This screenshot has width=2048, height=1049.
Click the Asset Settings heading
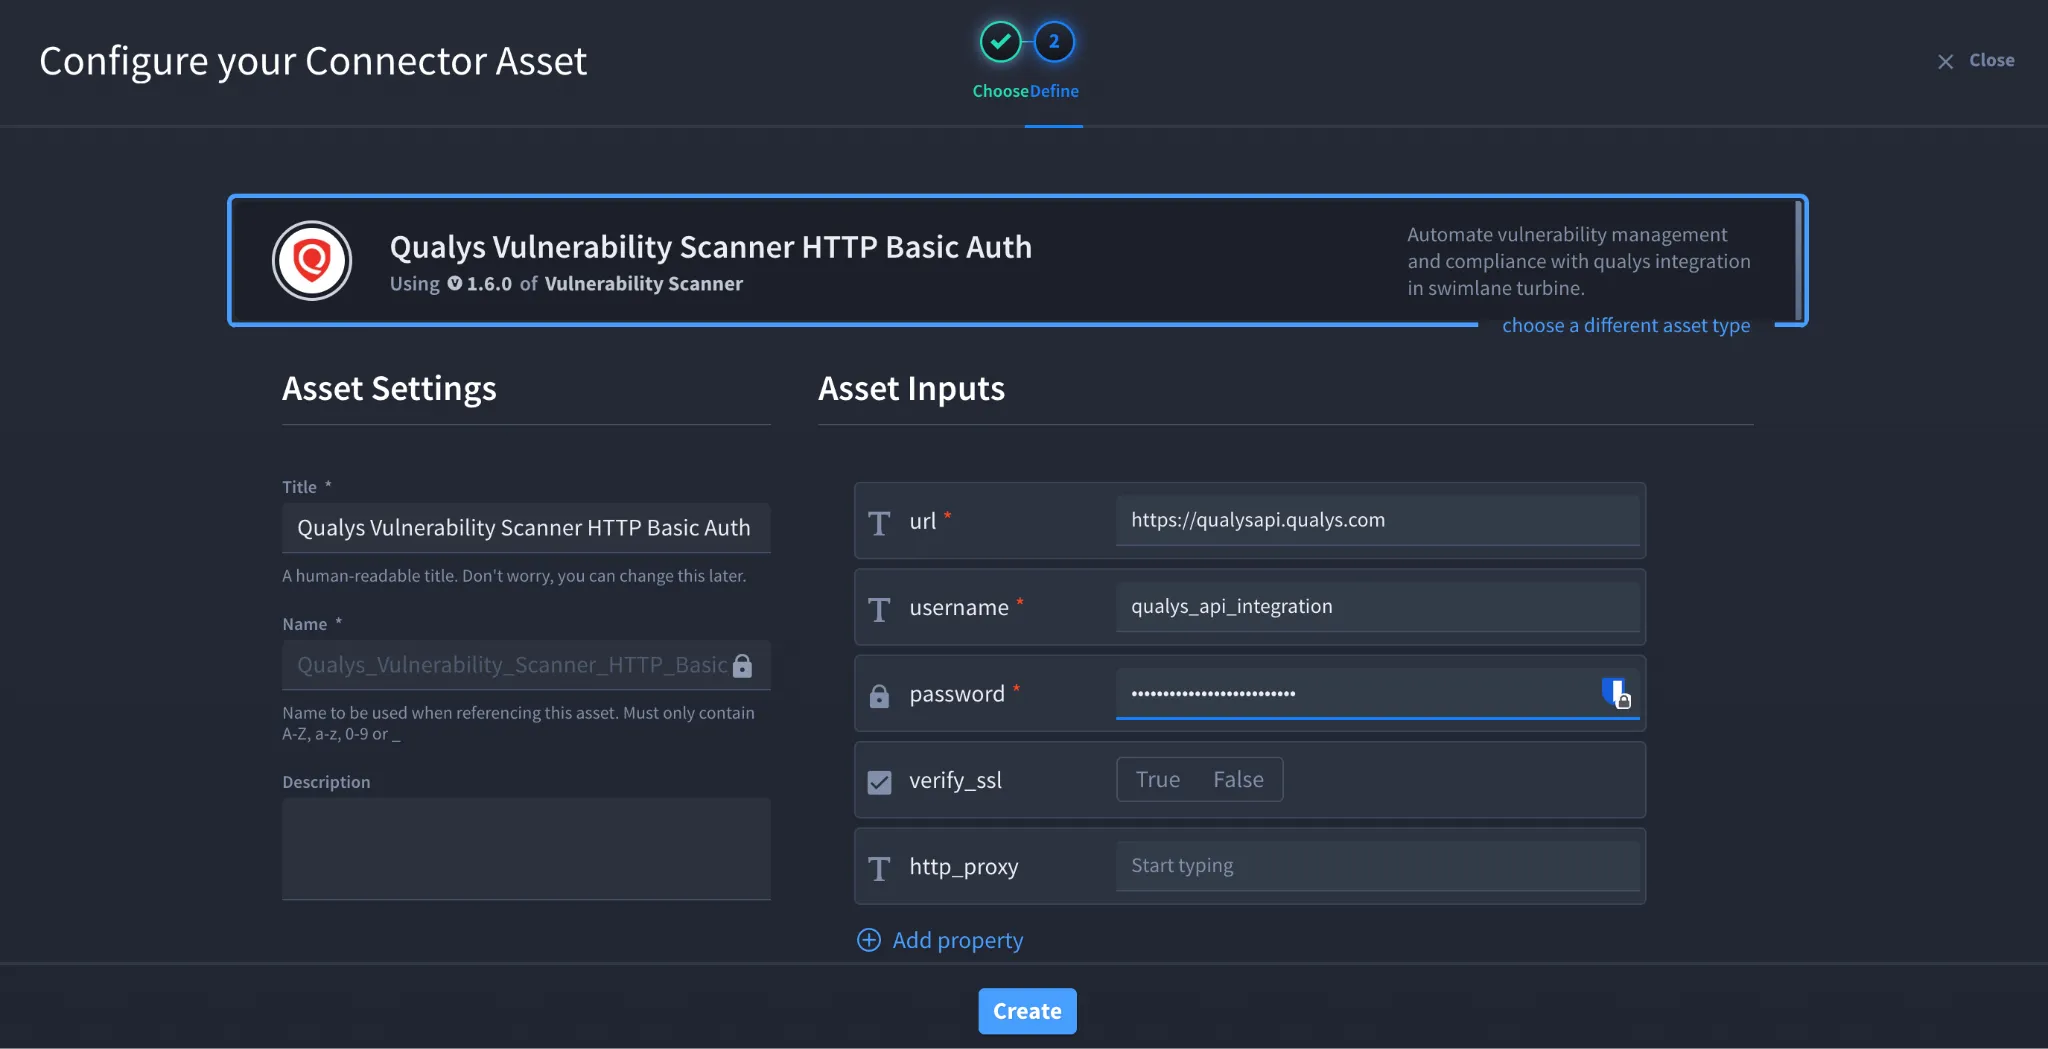tap(389, 389)
